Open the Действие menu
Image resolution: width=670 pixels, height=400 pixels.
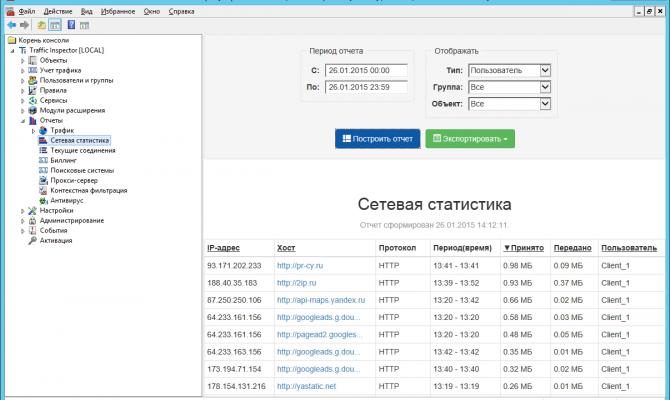coord(58,9)
